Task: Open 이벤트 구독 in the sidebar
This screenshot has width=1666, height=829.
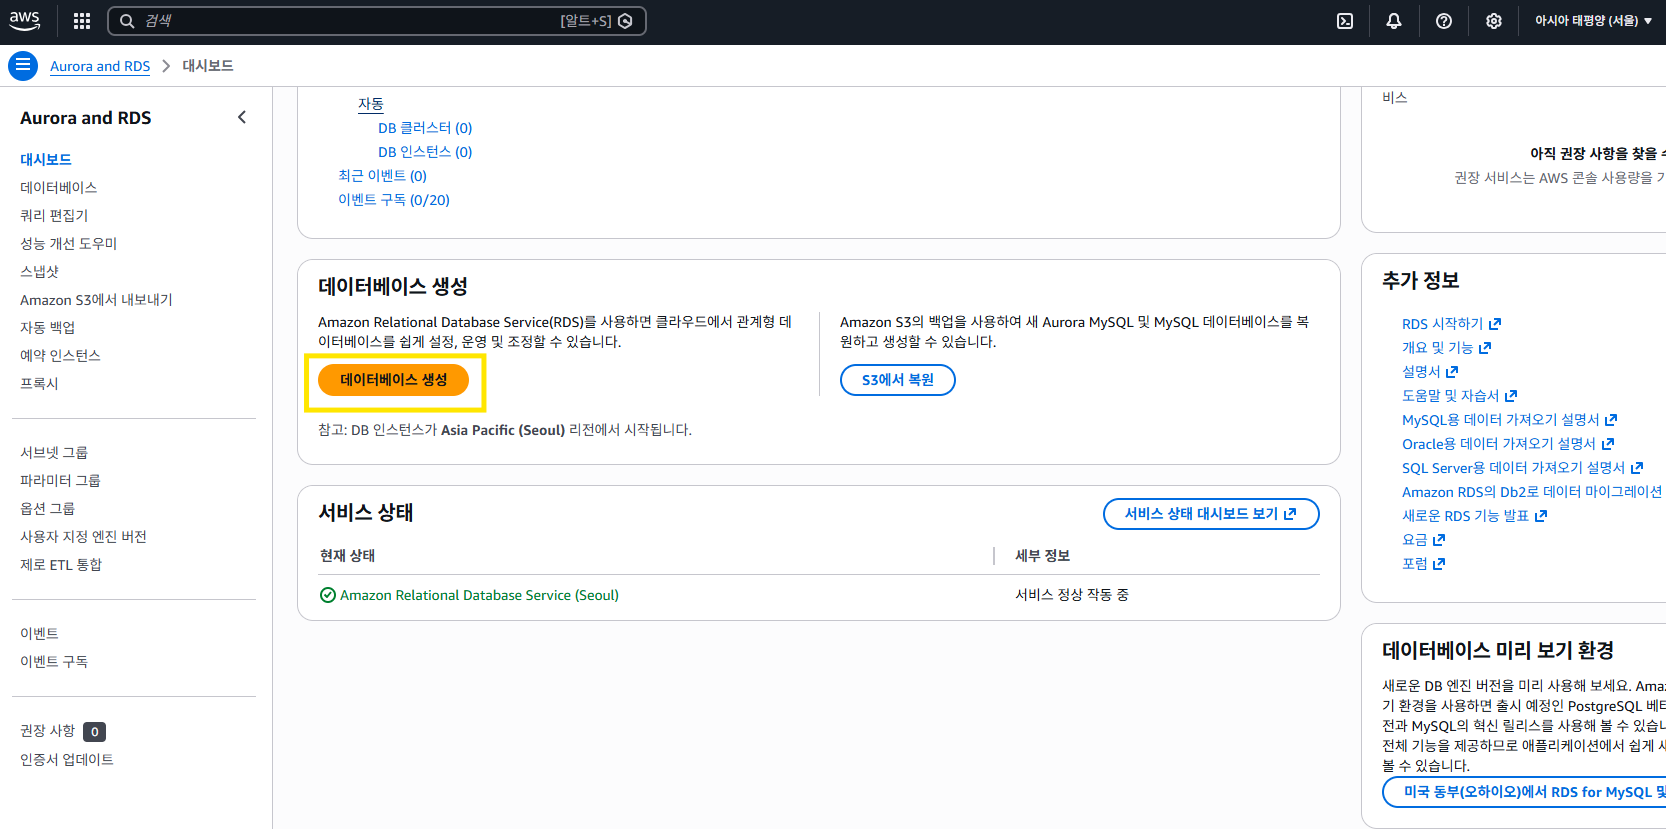Action: pos(54,661)
